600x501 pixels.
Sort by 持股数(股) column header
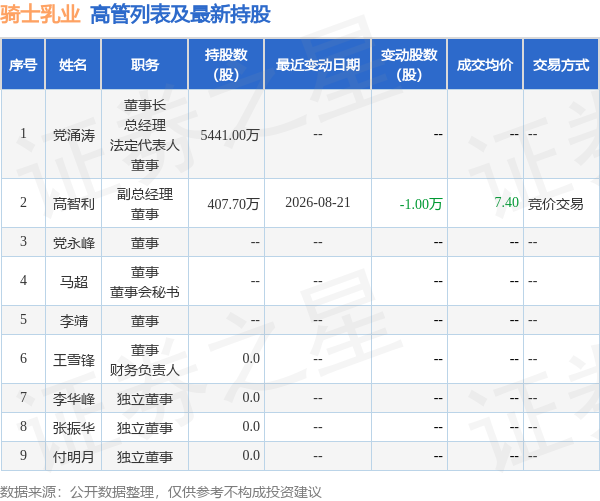(226, 64)
